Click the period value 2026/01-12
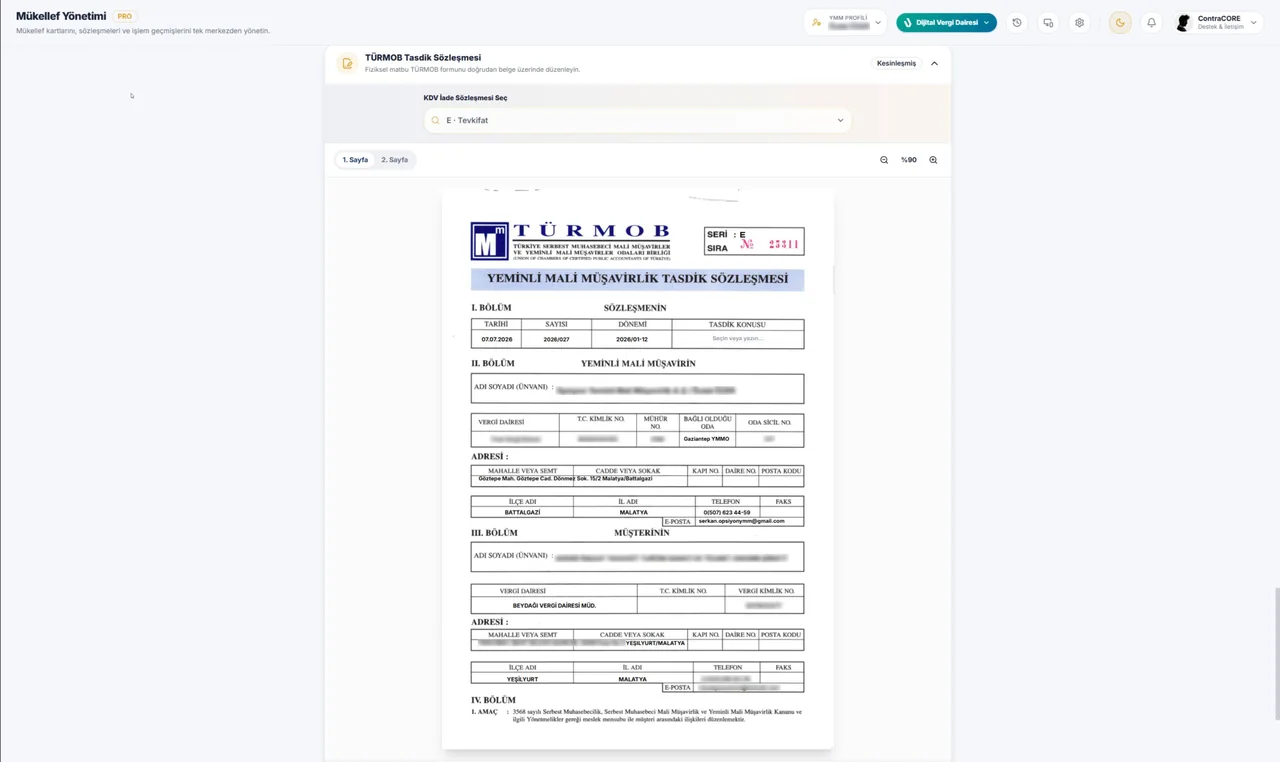This screenshot has height=762, width=1280. click(631, 340)
